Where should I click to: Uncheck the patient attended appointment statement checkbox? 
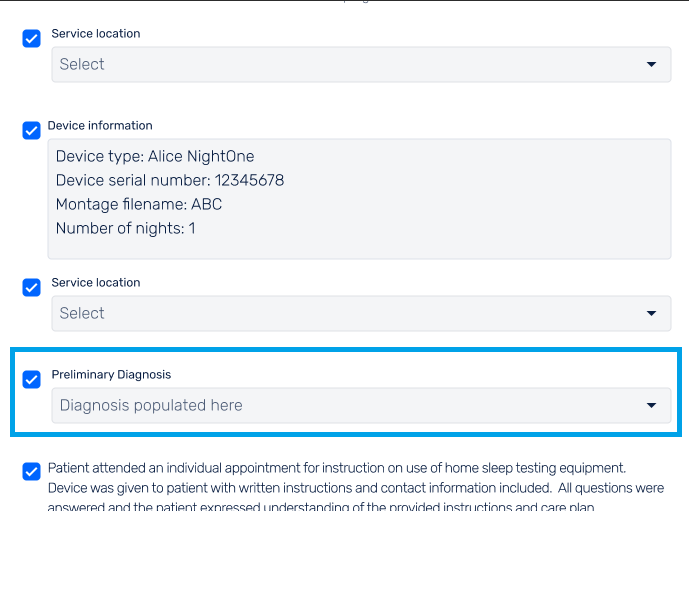[x=31, y=471]
